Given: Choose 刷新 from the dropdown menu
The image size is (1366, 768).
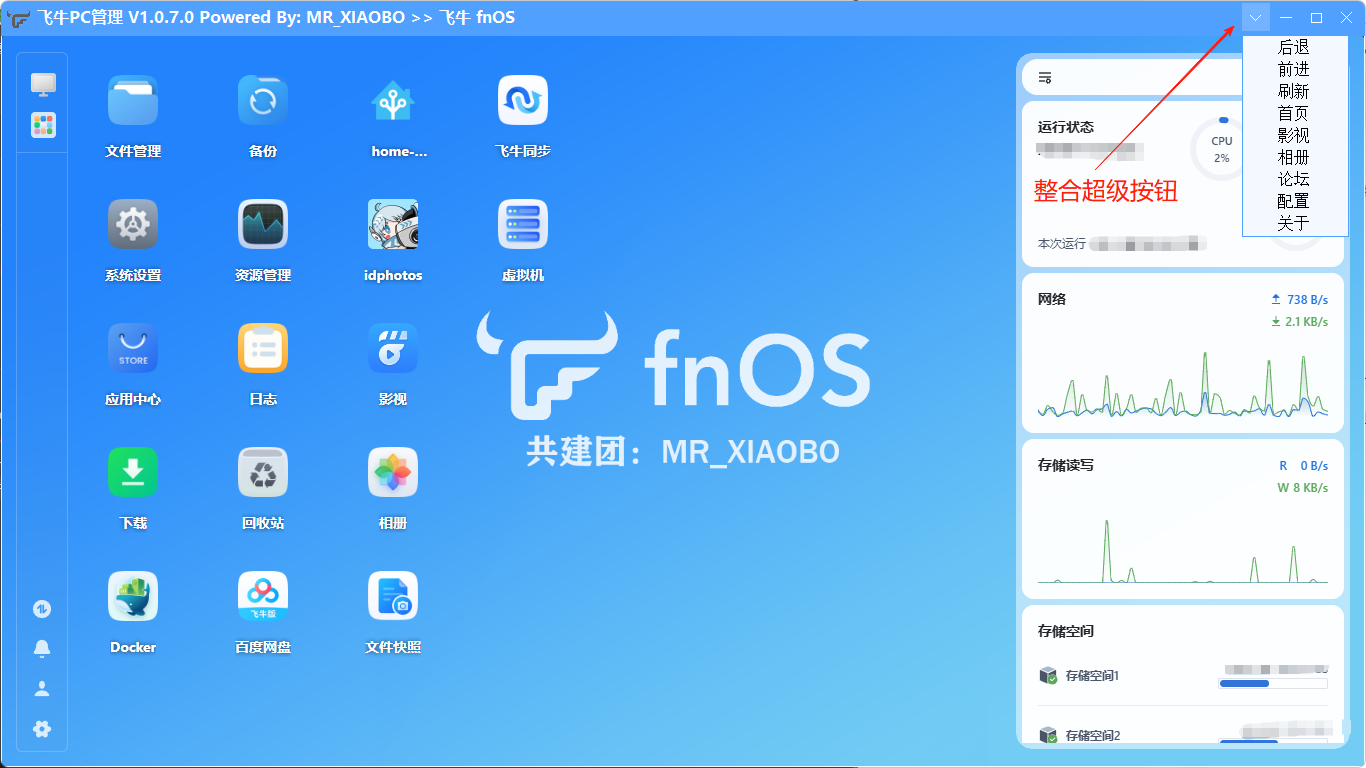Looking at the screenshot, I should pos(1294,91).
